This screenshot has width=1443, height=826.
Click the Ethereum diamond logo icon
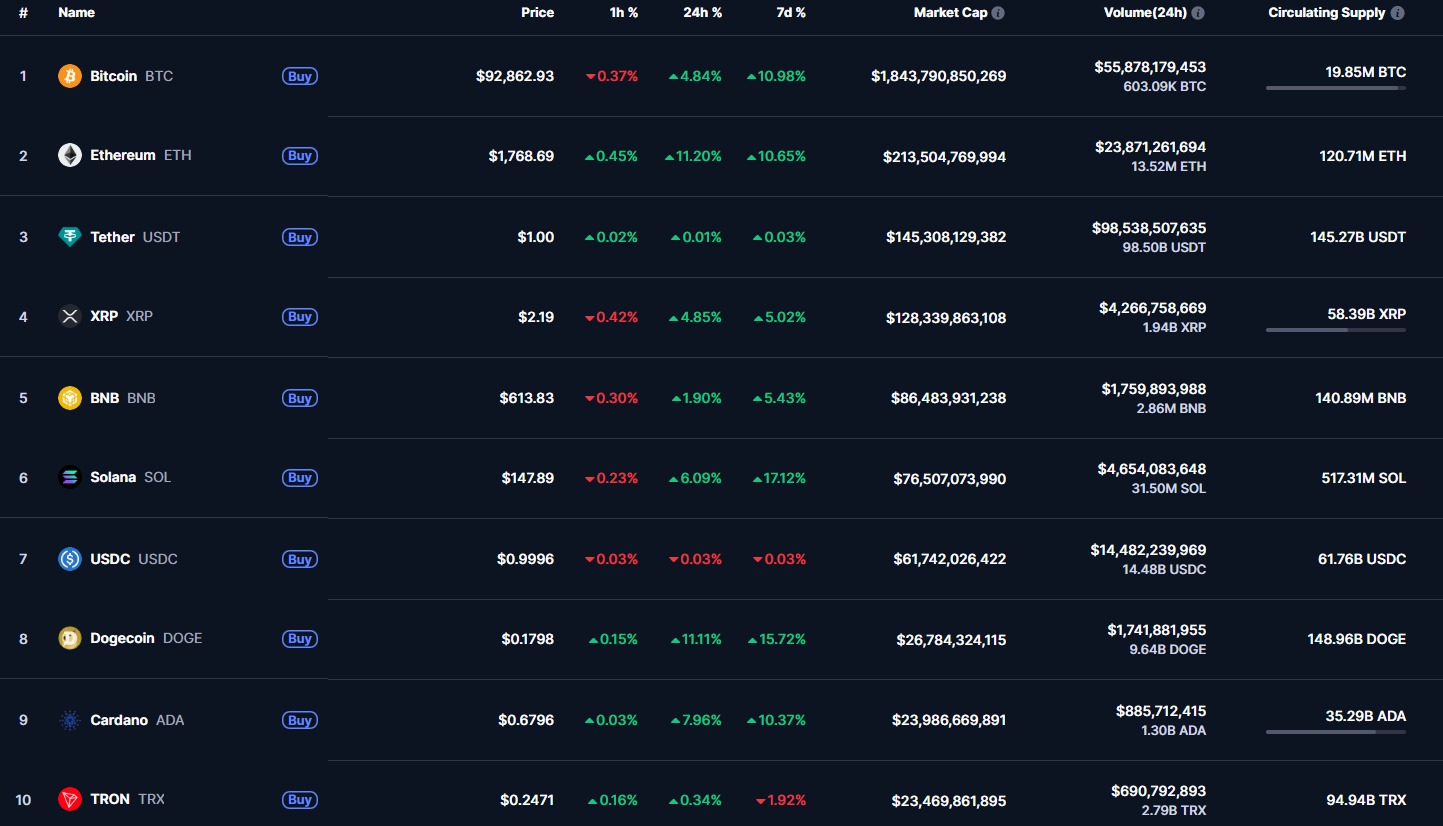tap(69, 155)
